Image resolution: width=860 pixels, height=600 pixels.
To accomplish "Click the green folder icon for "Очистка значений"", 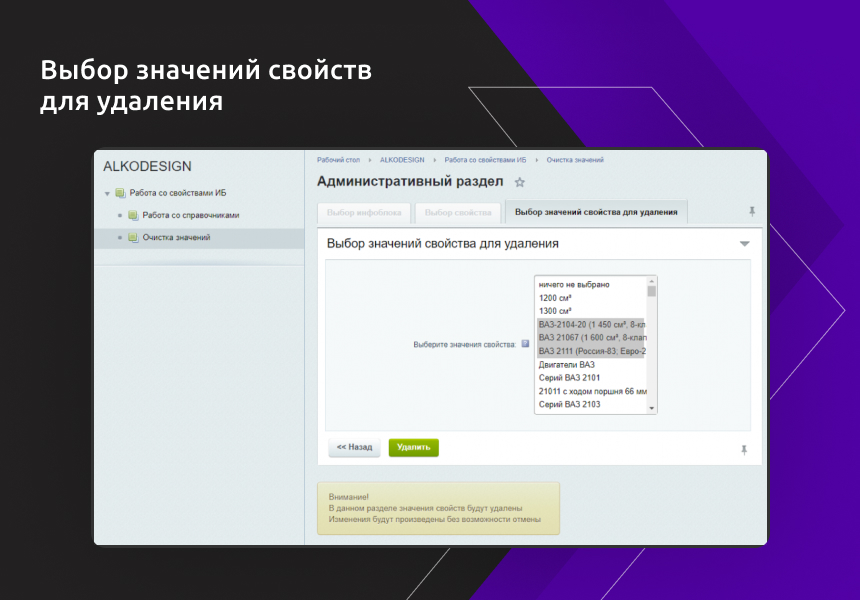I will 133,238.
